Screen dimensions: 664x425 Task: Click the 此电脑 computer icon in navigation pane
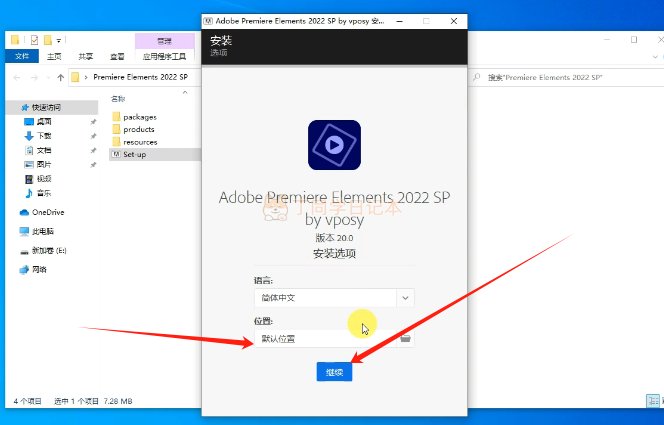pos(24,232)
